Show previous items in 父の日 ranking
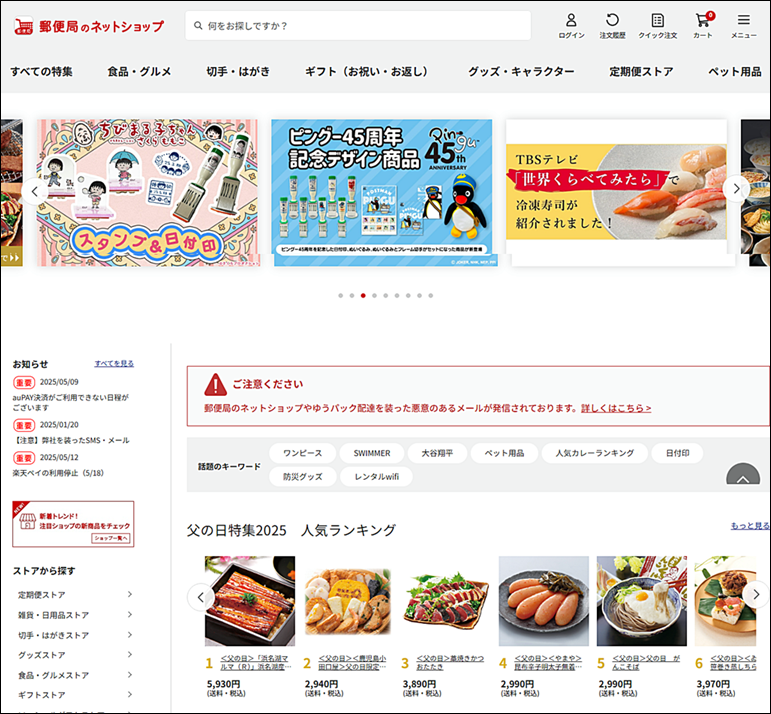Image resolution: width=771 pixels, height=714 pixels. click(x=201, y=597)
